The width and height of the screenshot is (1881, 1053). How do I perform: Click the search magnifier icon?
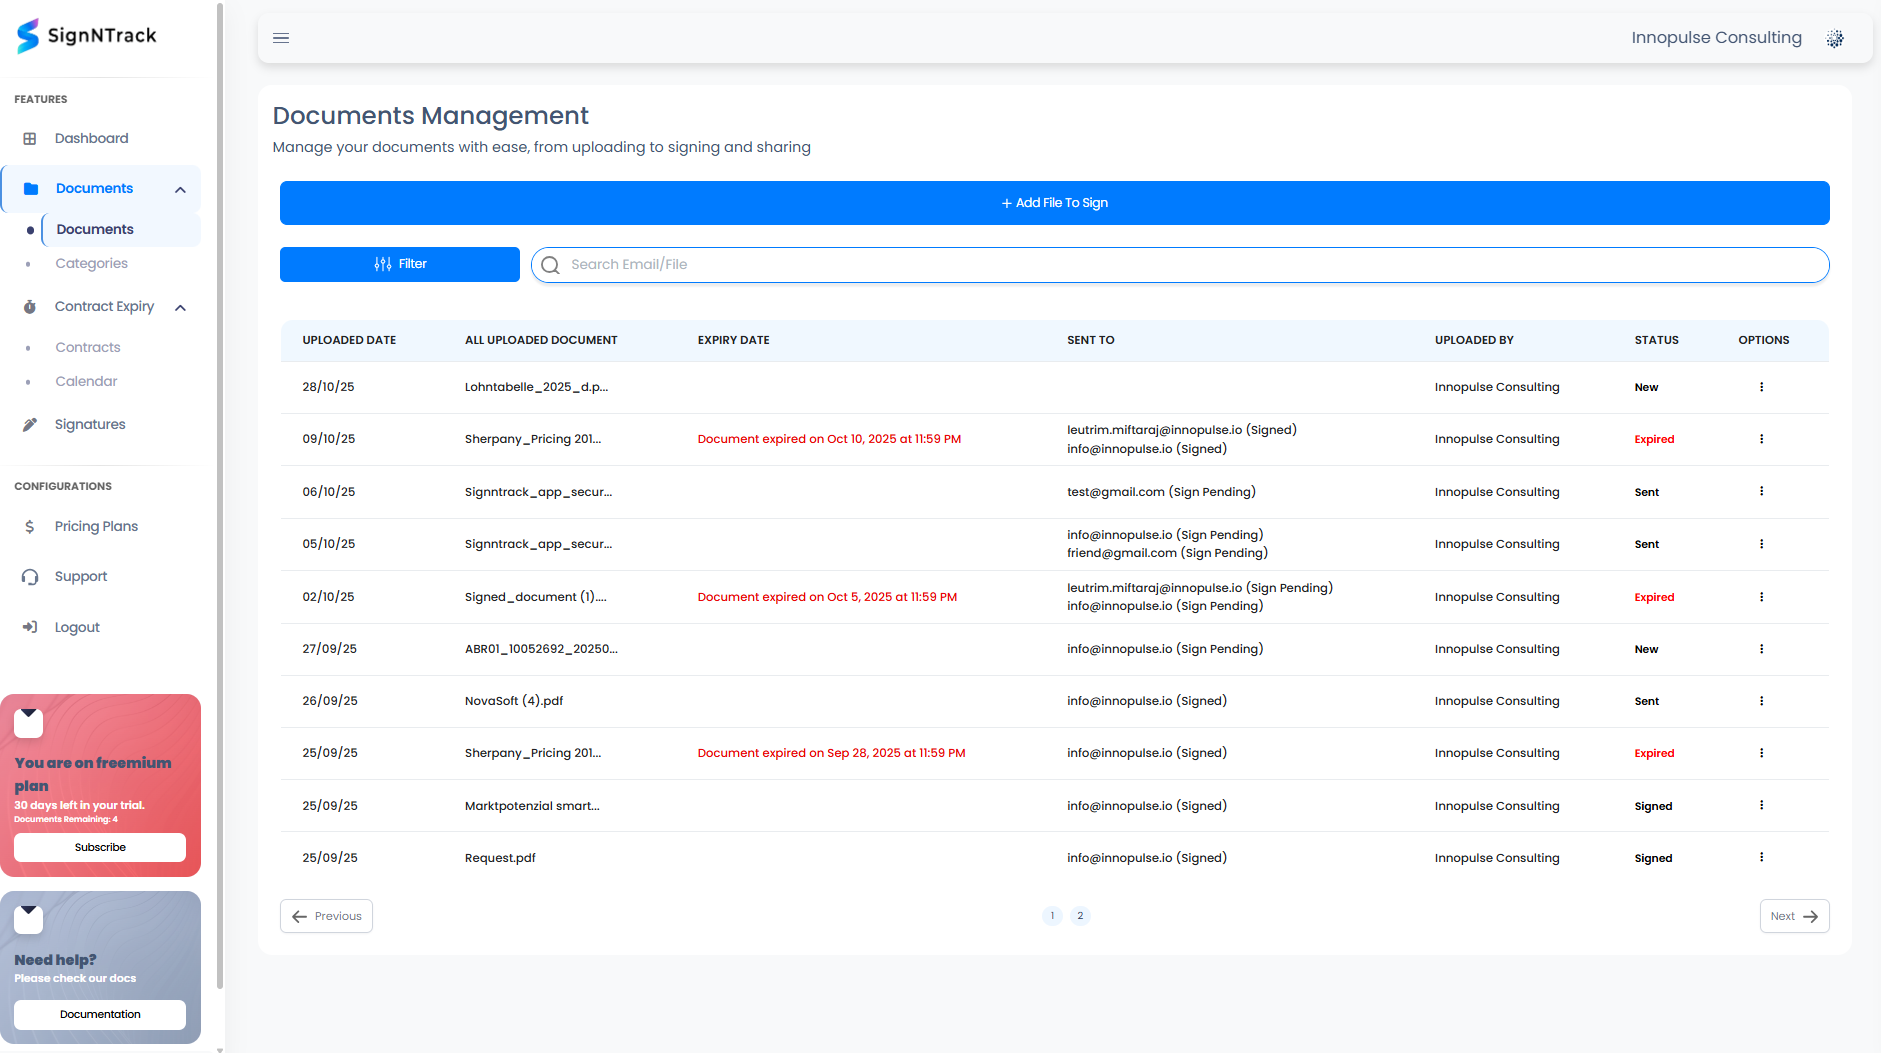click(x=550, y=264)
